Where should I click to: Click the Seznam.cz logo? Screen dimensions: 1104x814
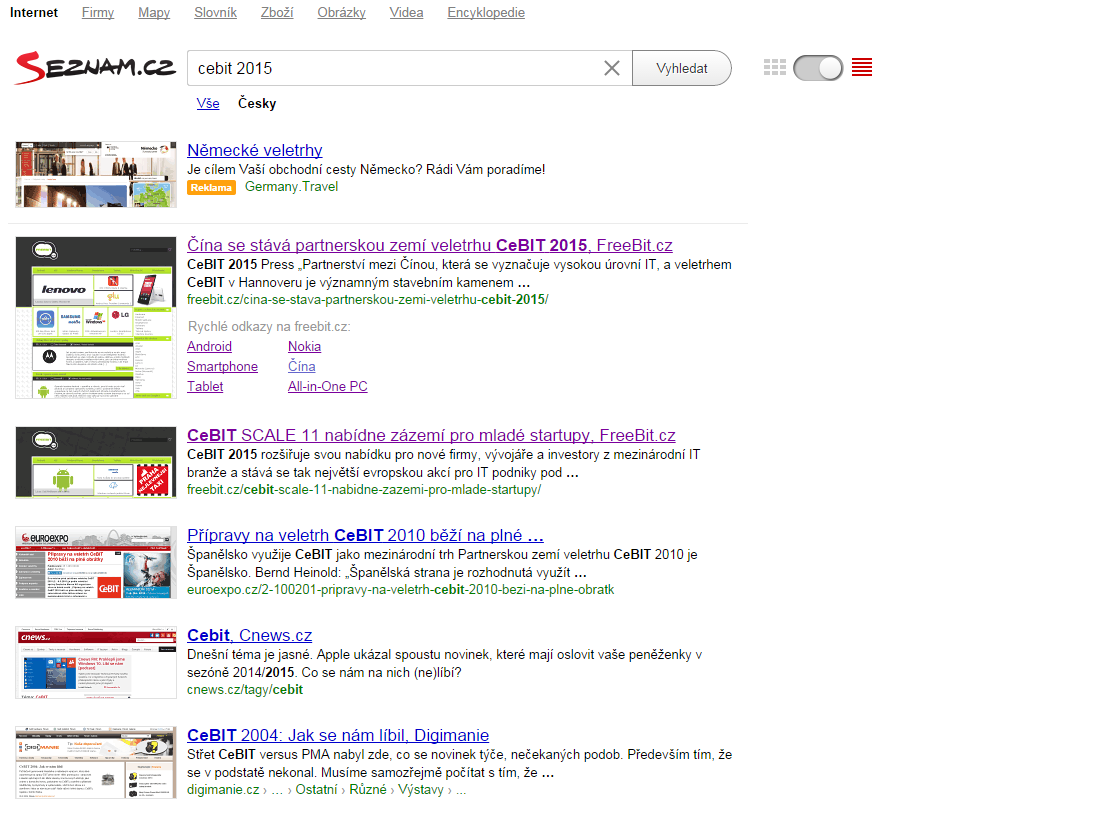click(95, 68)
